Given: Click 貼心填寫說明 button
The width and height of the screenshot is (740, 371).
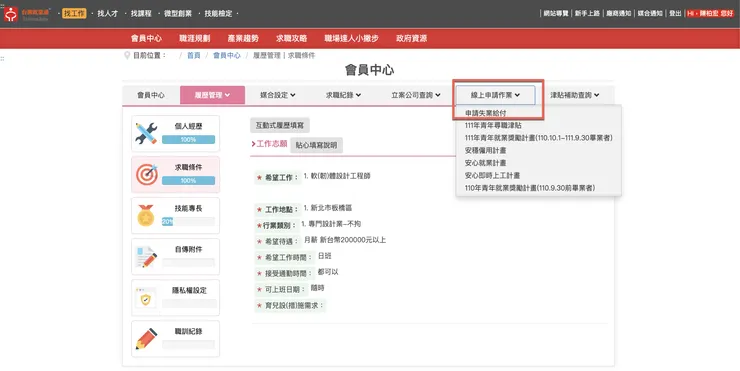Looking at the screenshot, I should (x=316, y=145).
